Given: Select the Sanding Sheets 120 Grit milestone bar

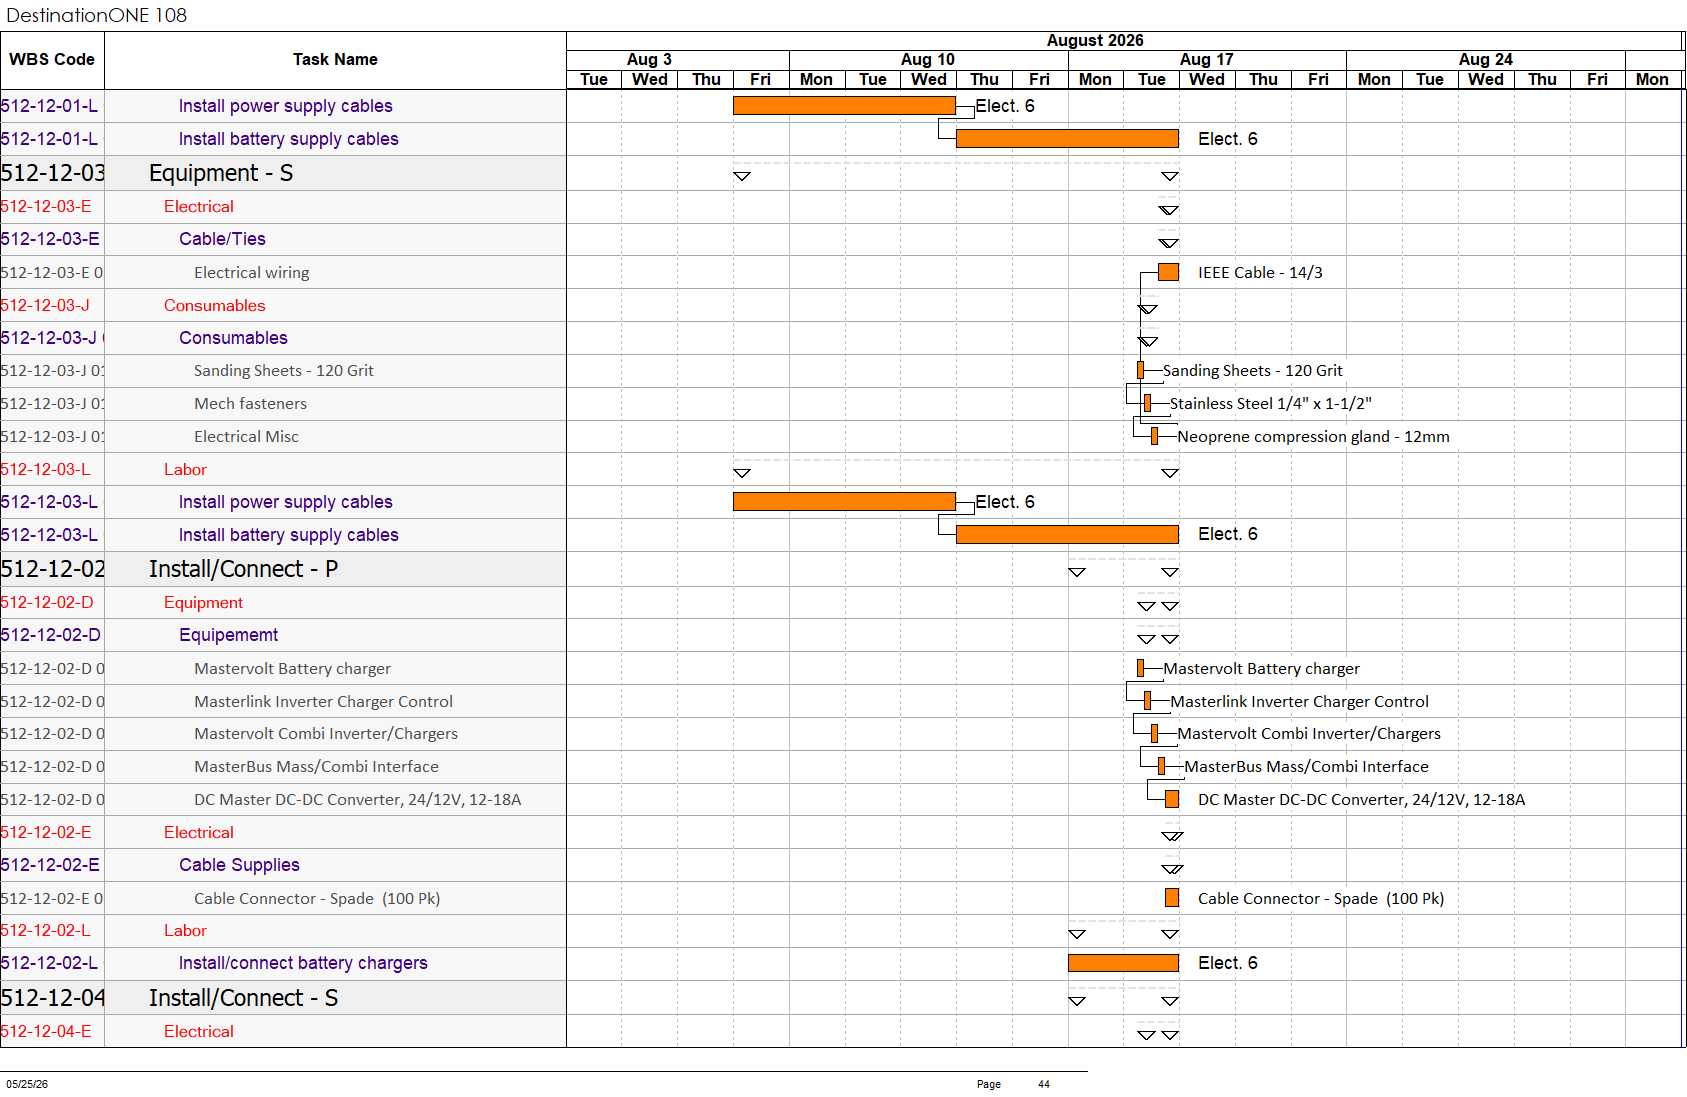Looking at the screenshot, I should coord(1140,371).
